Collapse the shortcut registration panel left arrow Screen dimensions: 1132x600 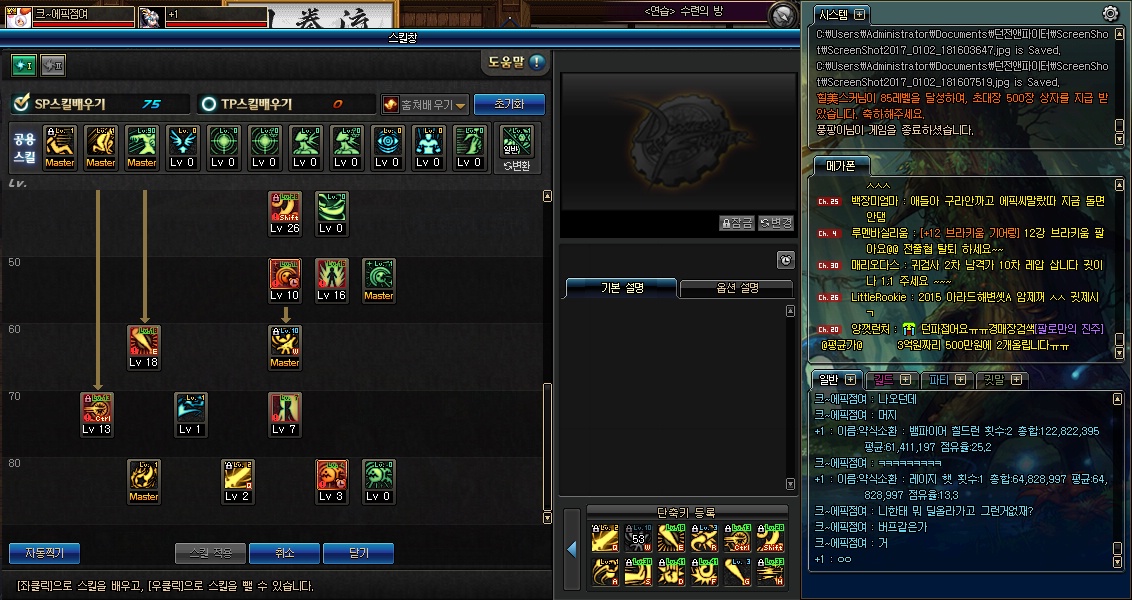[572, 549]
